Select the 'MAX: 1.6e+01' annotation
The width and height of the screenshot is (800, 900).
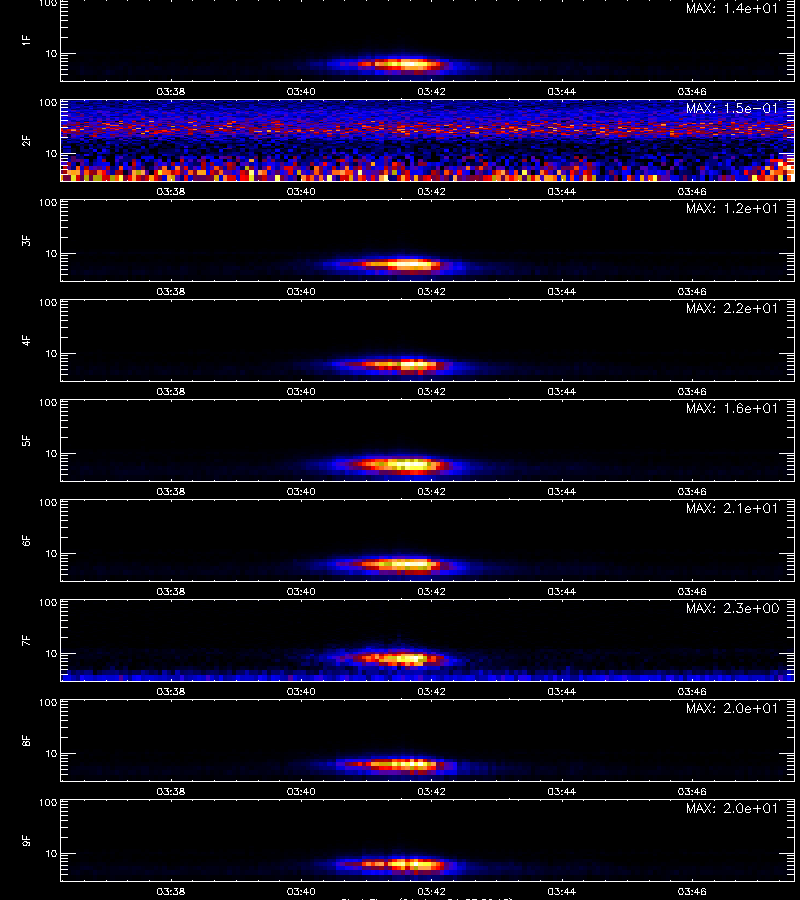coord(732,408)
